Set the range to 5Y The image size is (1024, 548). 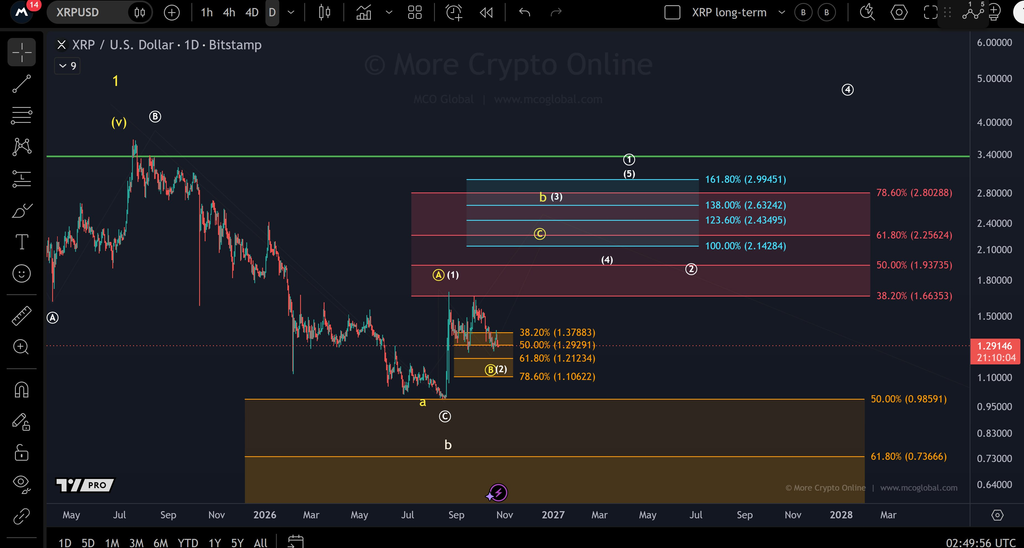click(238, 542)
